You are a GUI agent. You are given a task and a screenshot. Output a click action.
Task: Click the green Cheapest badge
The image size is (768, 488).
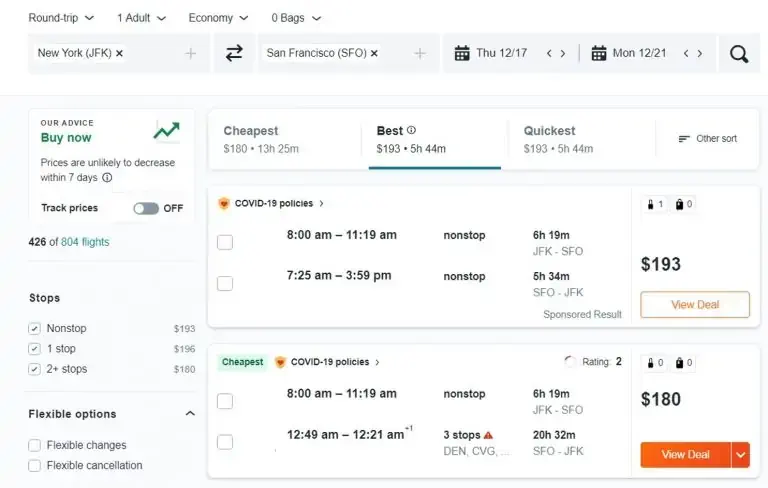pos(242,362)
